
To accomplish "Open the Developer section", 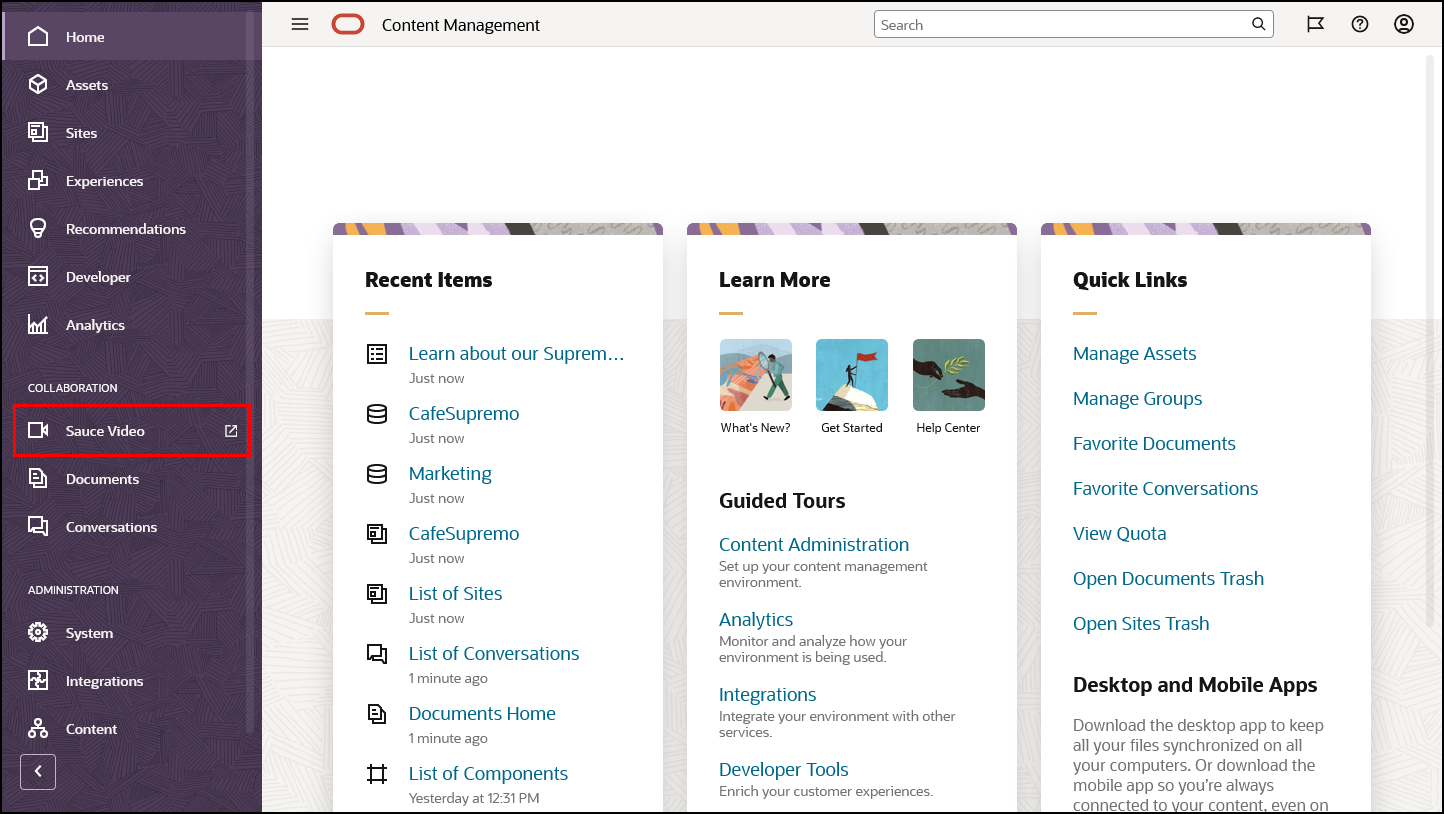I will pyautogui.click(x=99, y=276).
